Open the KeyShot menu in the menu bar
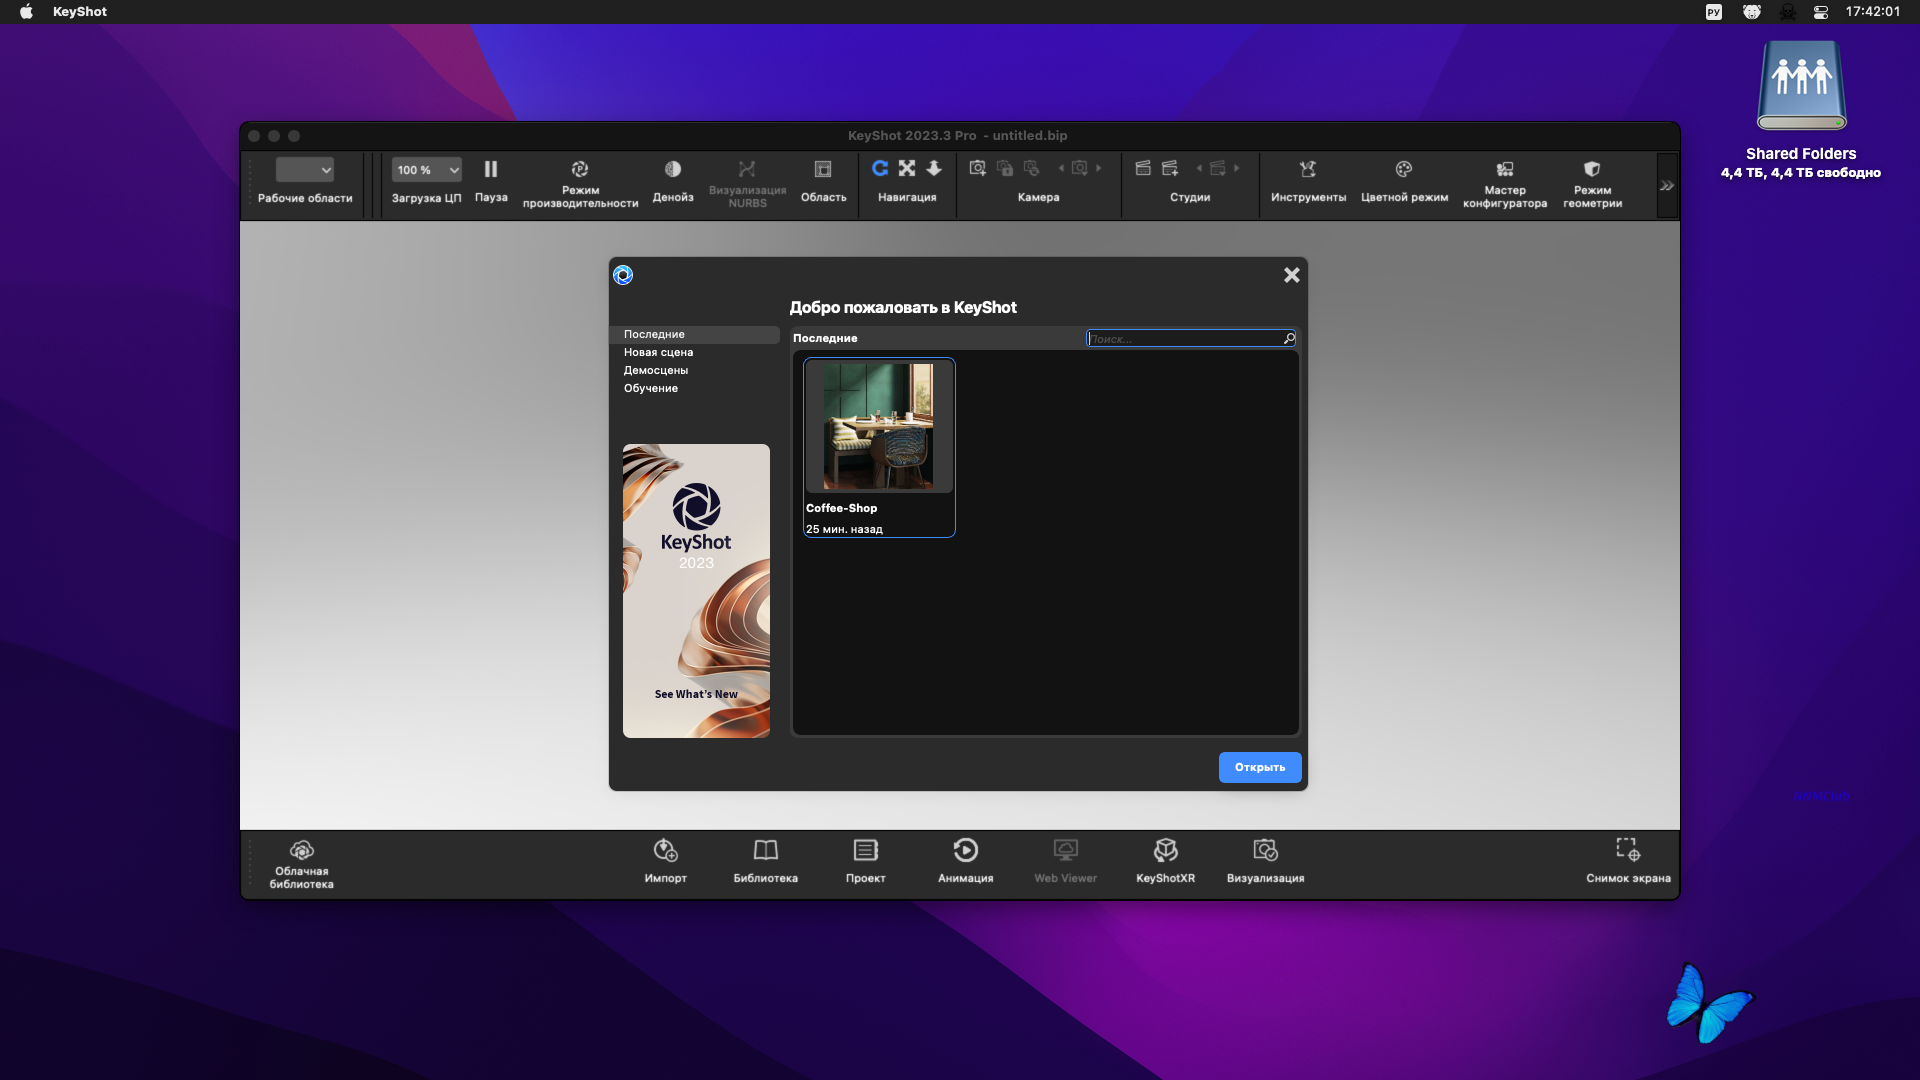Screen dimensions: 1920x1080 click(x=80, y=12)
